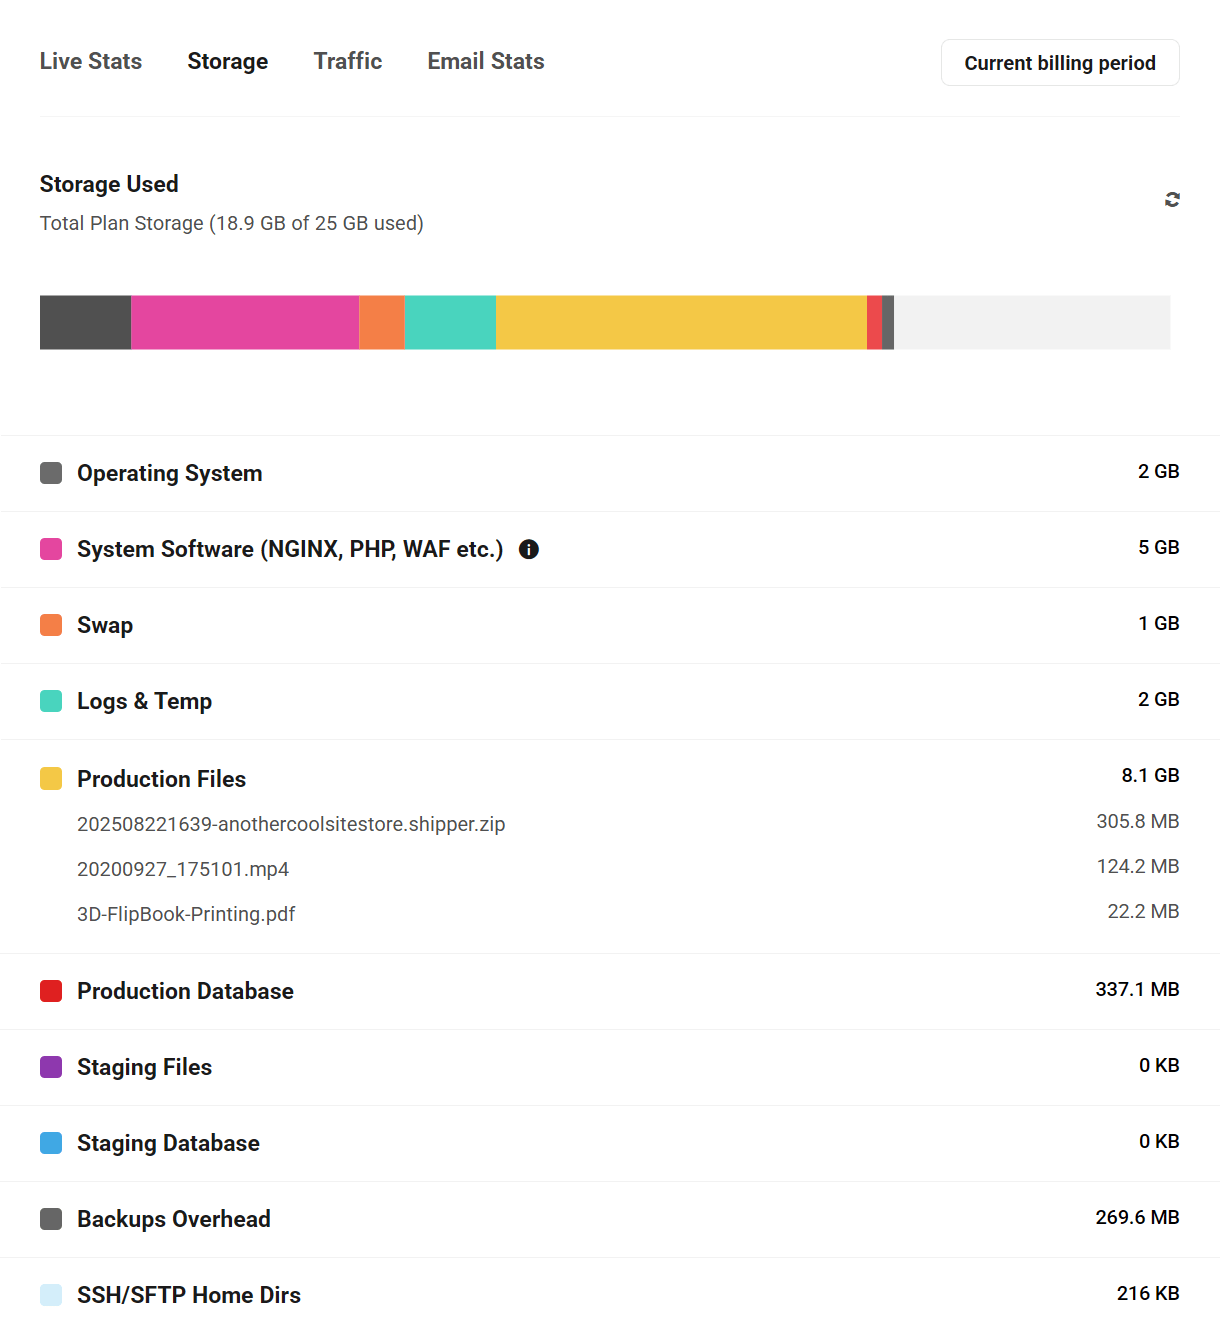
Task: Click the purple Staging Files legend icon
Action: 51,1067
